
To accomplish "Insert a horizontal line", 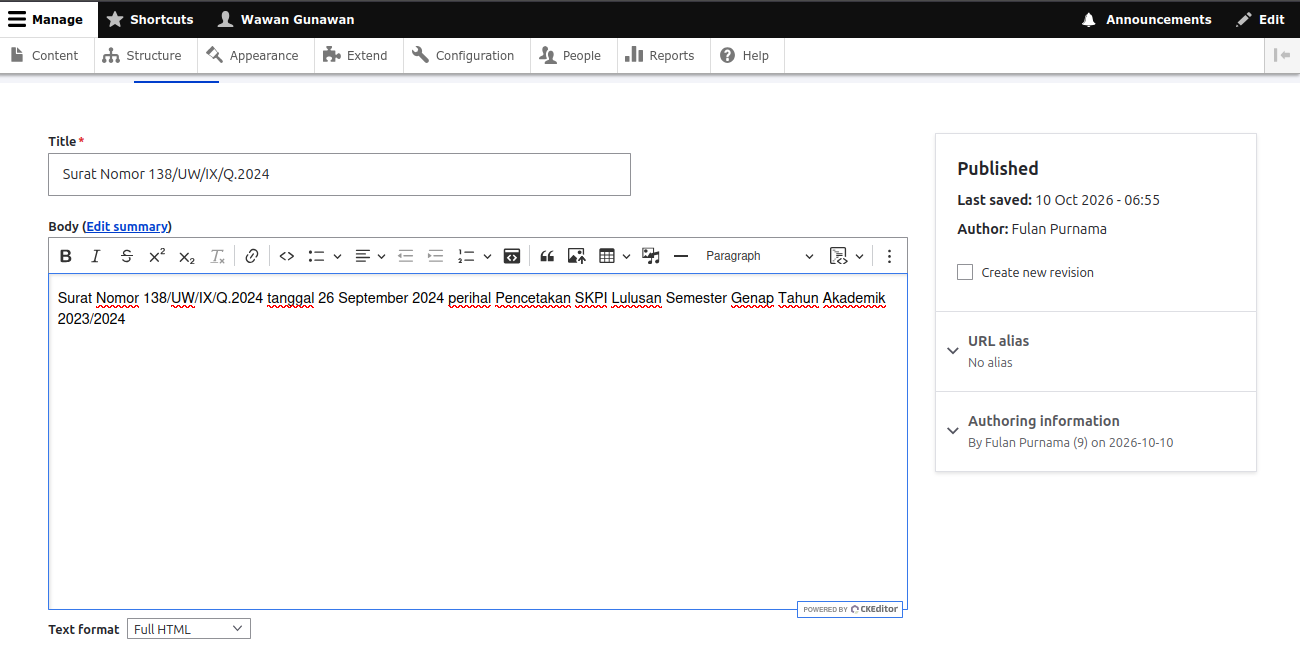I will click(x=681, y=256).
